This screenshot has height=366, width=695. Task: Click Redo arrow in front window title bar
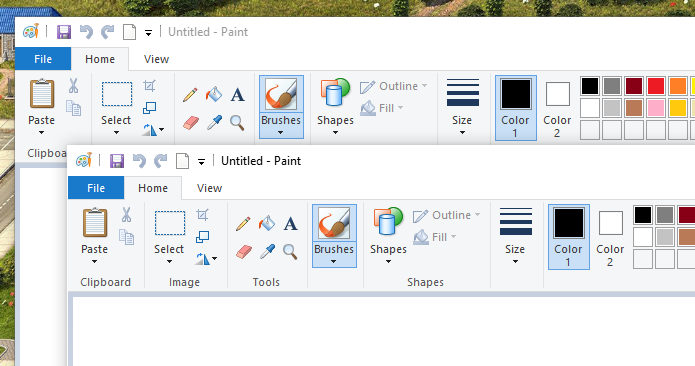160,161
